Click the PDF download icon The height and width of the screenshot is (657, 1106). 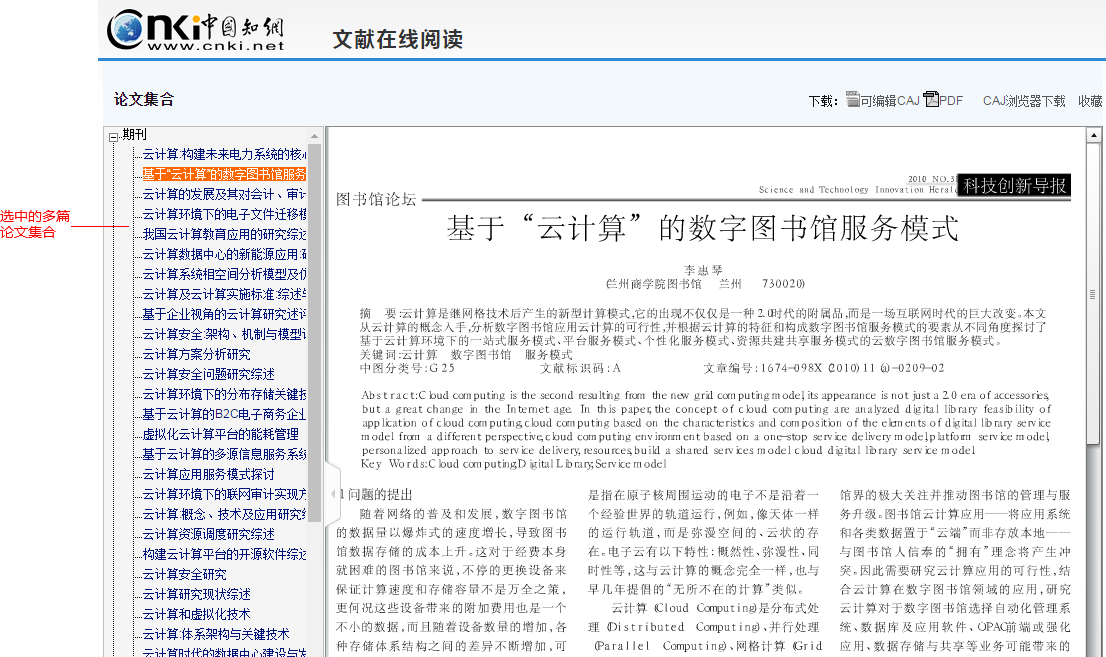pos(931,100)
